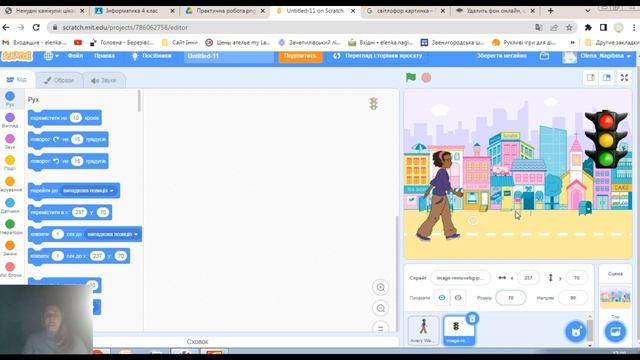Click the glide 1 sec to x y block
The width and height of the screenshot is (640, 360).
point(79,256)
